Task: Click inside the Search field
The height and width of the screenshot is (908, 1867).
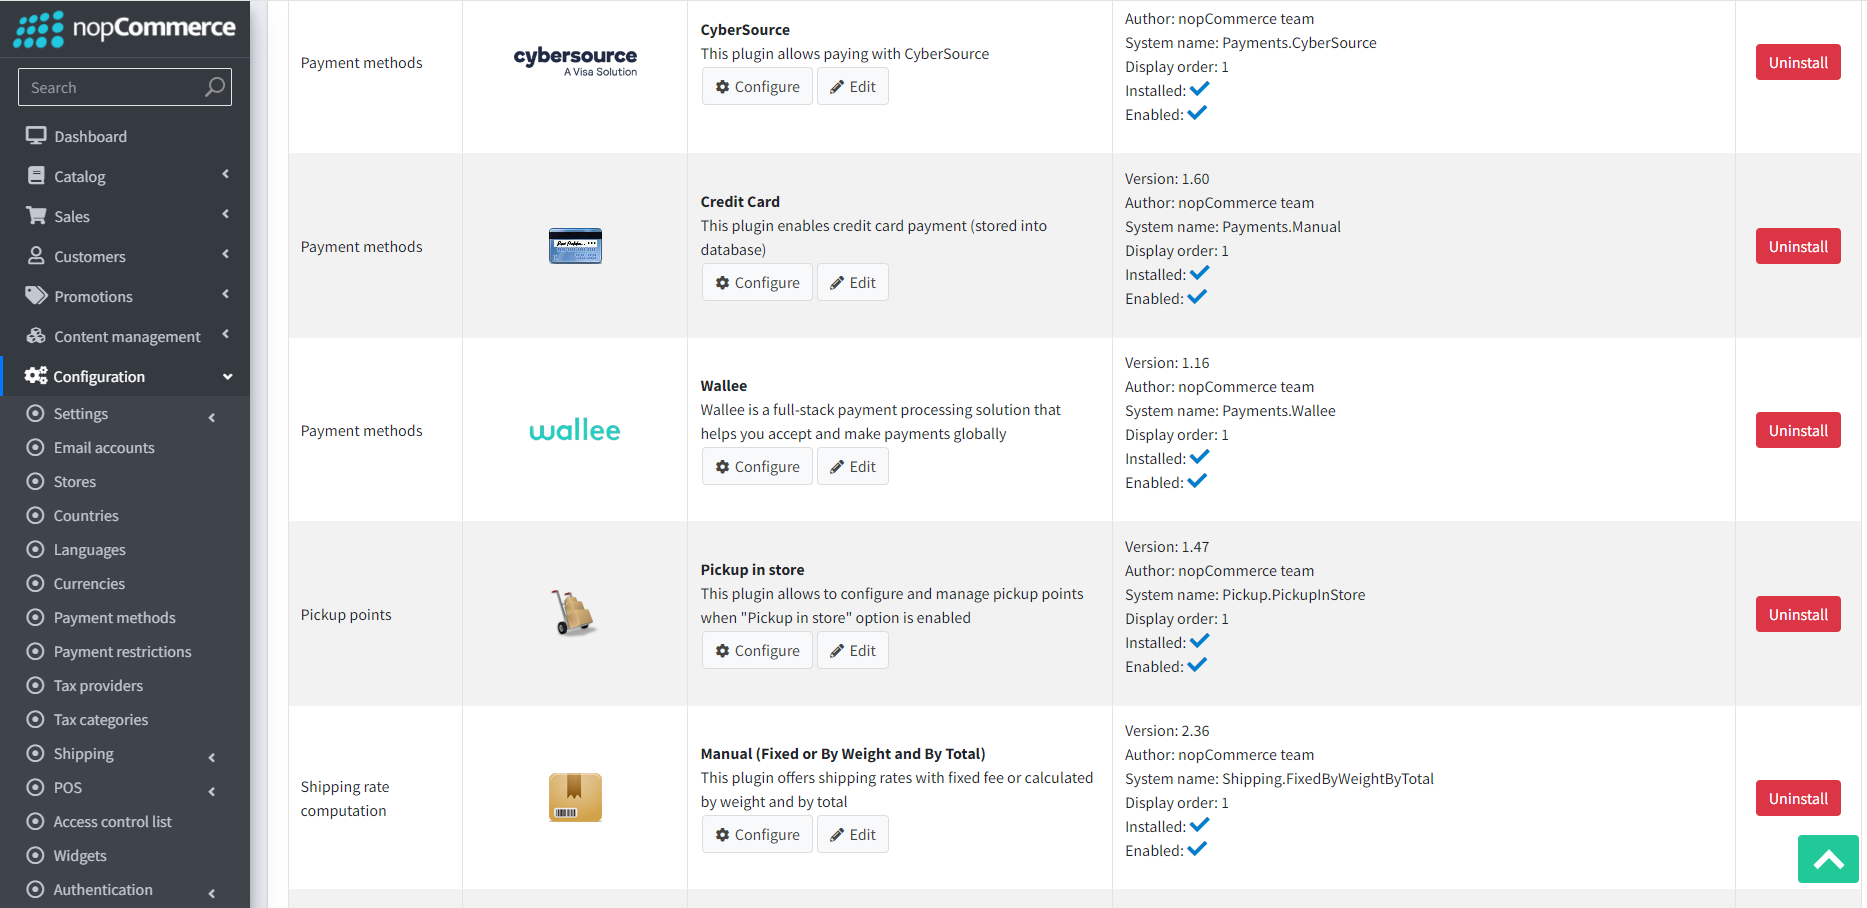Action: point(110,87)
